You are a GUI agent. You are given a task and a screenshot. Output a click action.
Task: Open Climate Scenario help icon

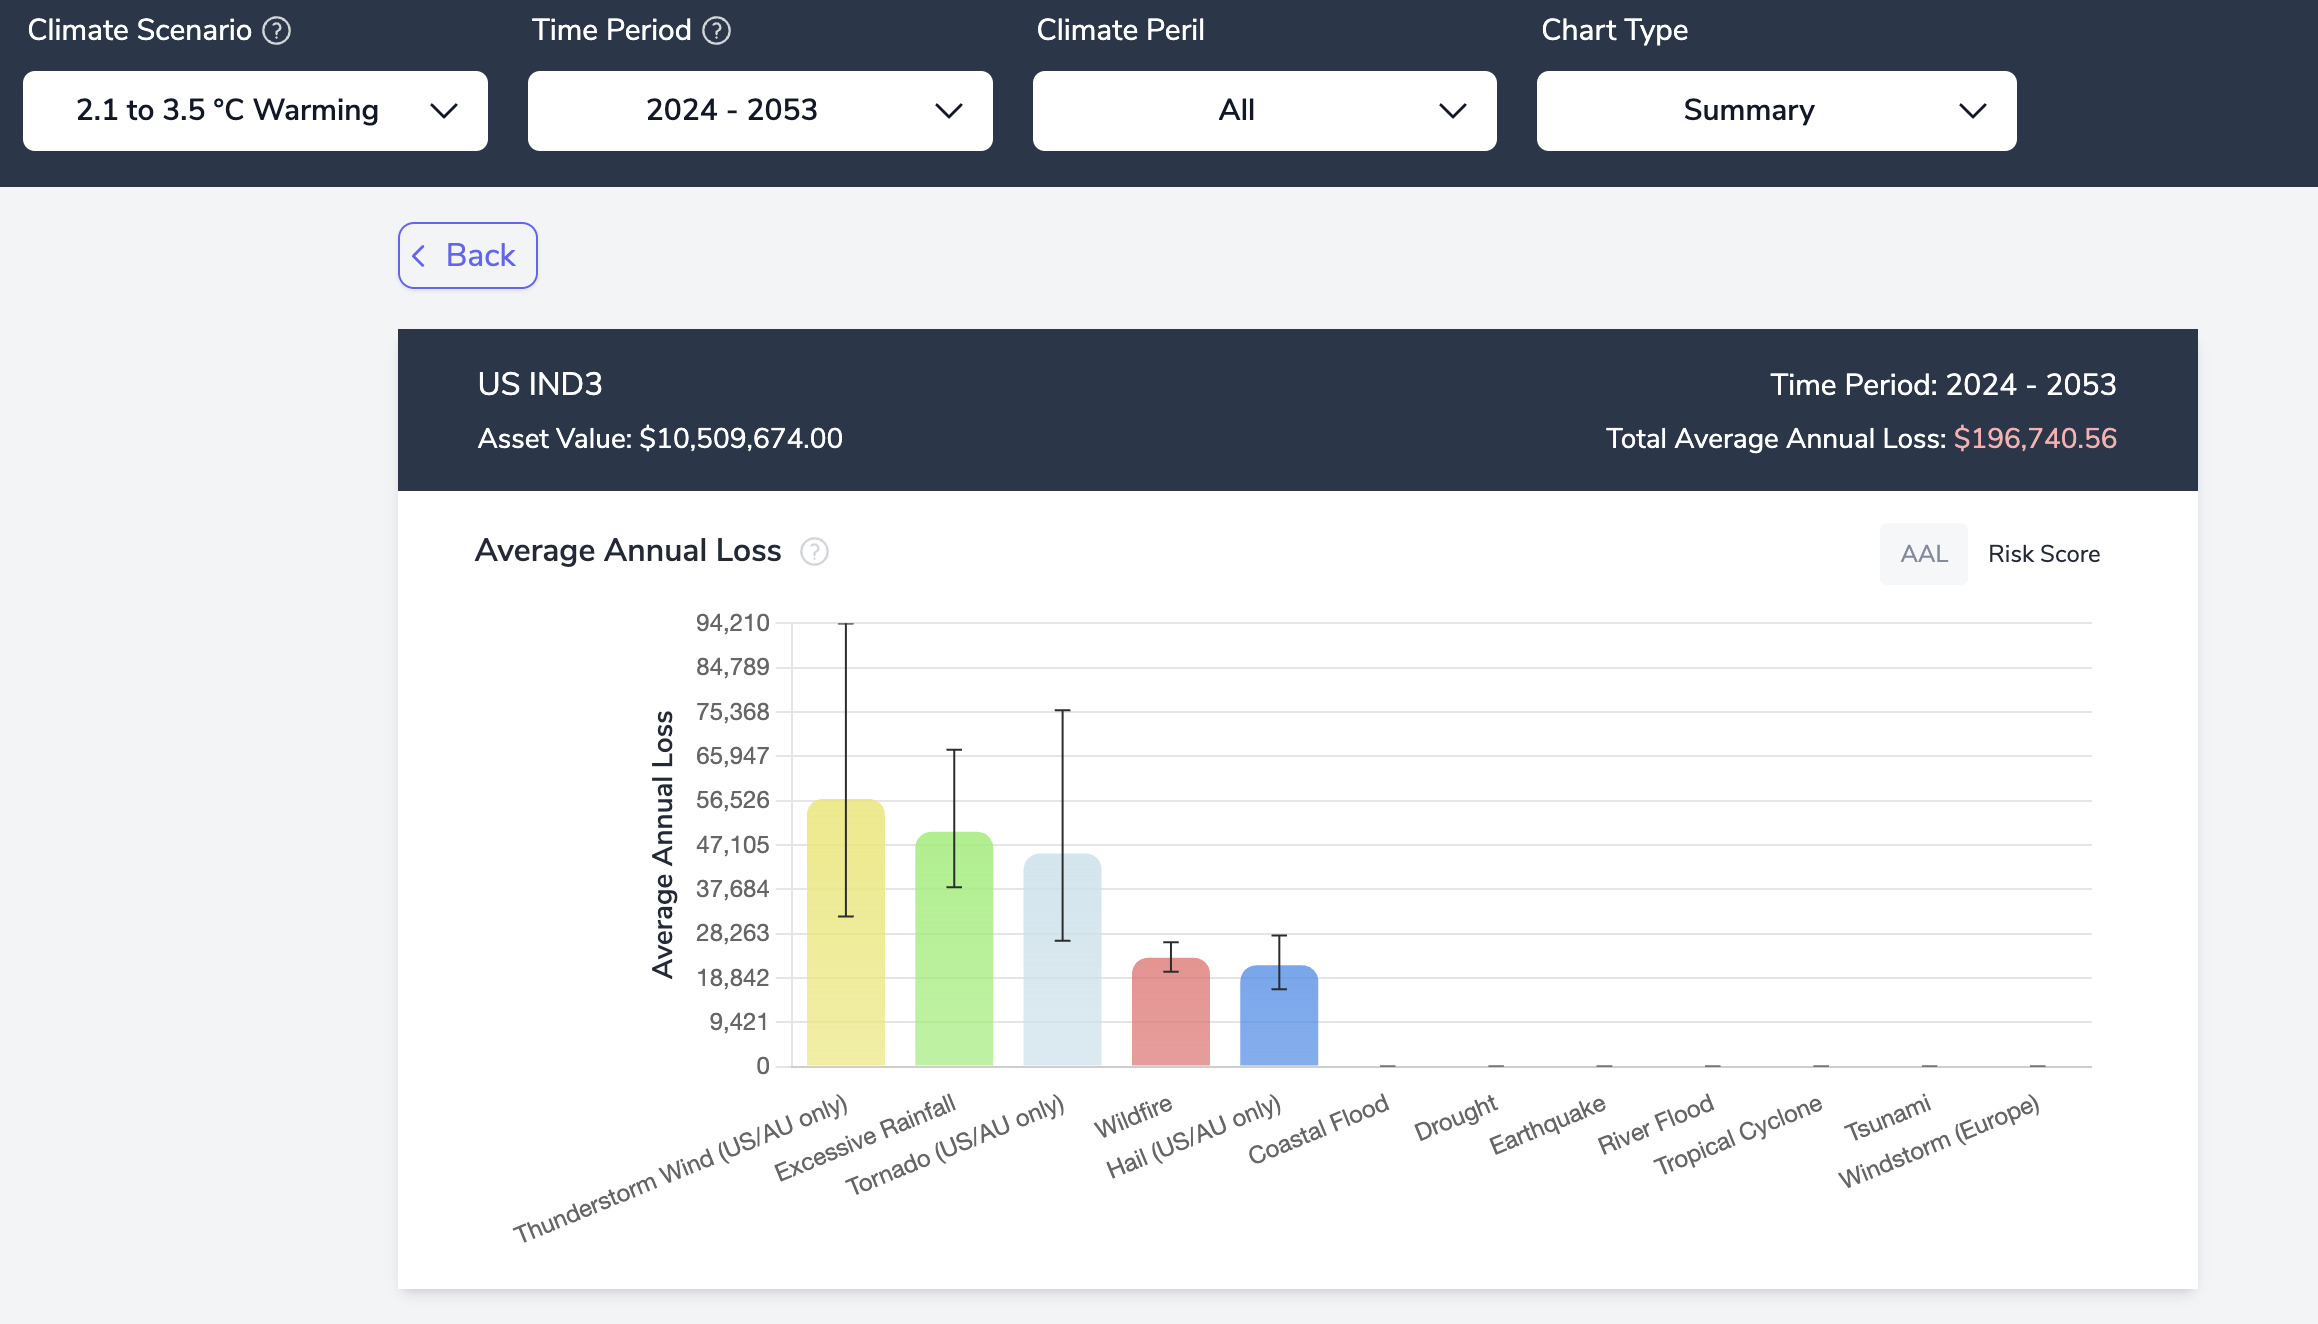[x=277, y=31]
